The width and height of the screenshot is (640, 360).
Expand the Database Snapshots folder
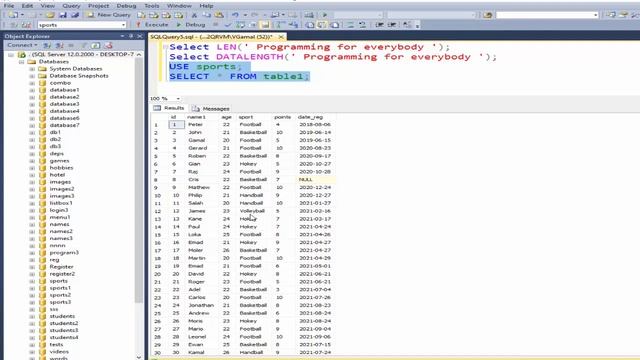point(32,76)
